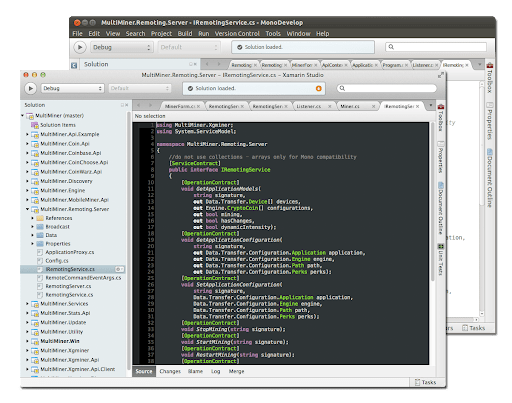This screenshot has width=512, height=403.
Task: Open the Unit Tests side panel
Action: [441, 260]
